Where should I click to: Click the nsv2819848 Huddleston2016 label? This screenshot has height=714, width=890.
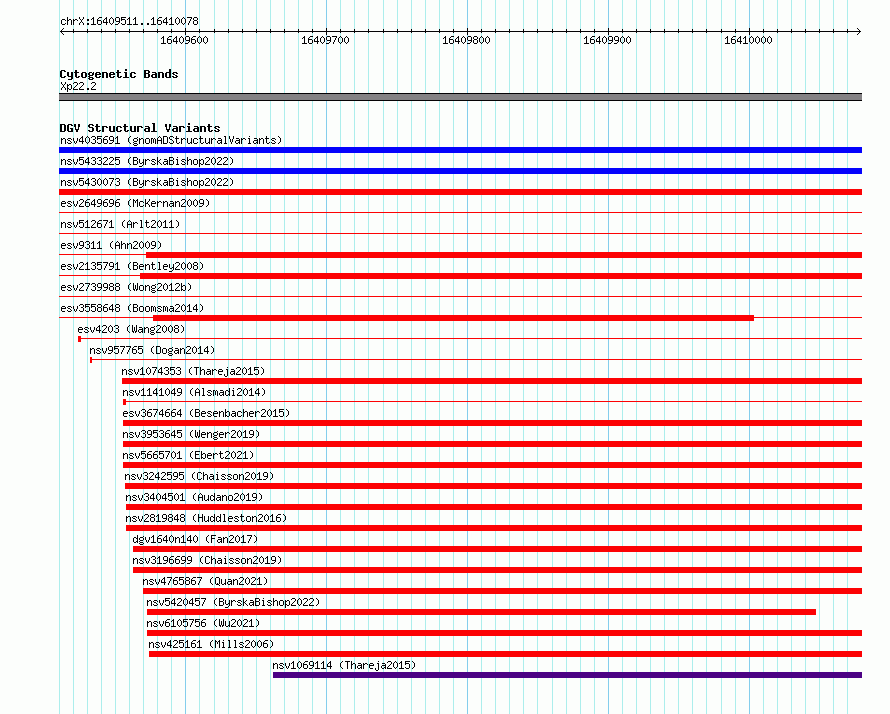pos(206,518)
